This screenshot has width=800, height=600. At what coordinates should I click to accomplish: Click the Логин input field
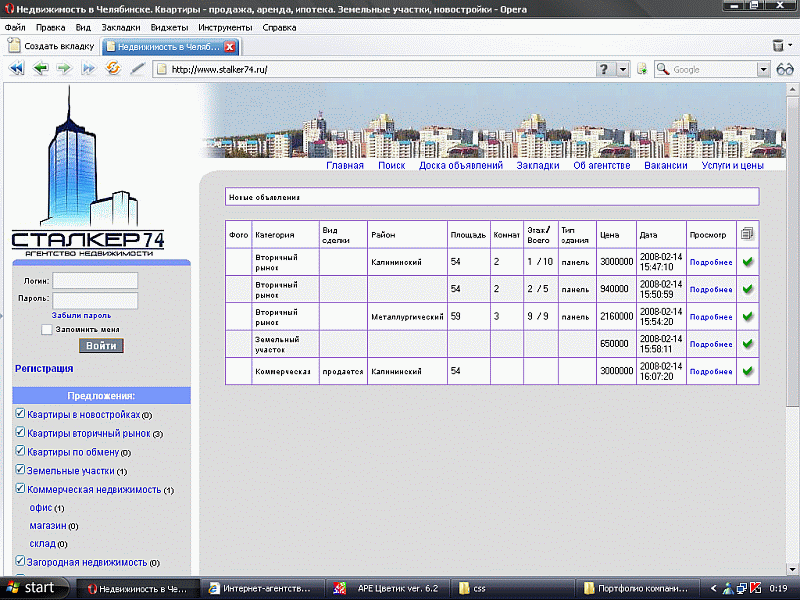pos(94,281)
